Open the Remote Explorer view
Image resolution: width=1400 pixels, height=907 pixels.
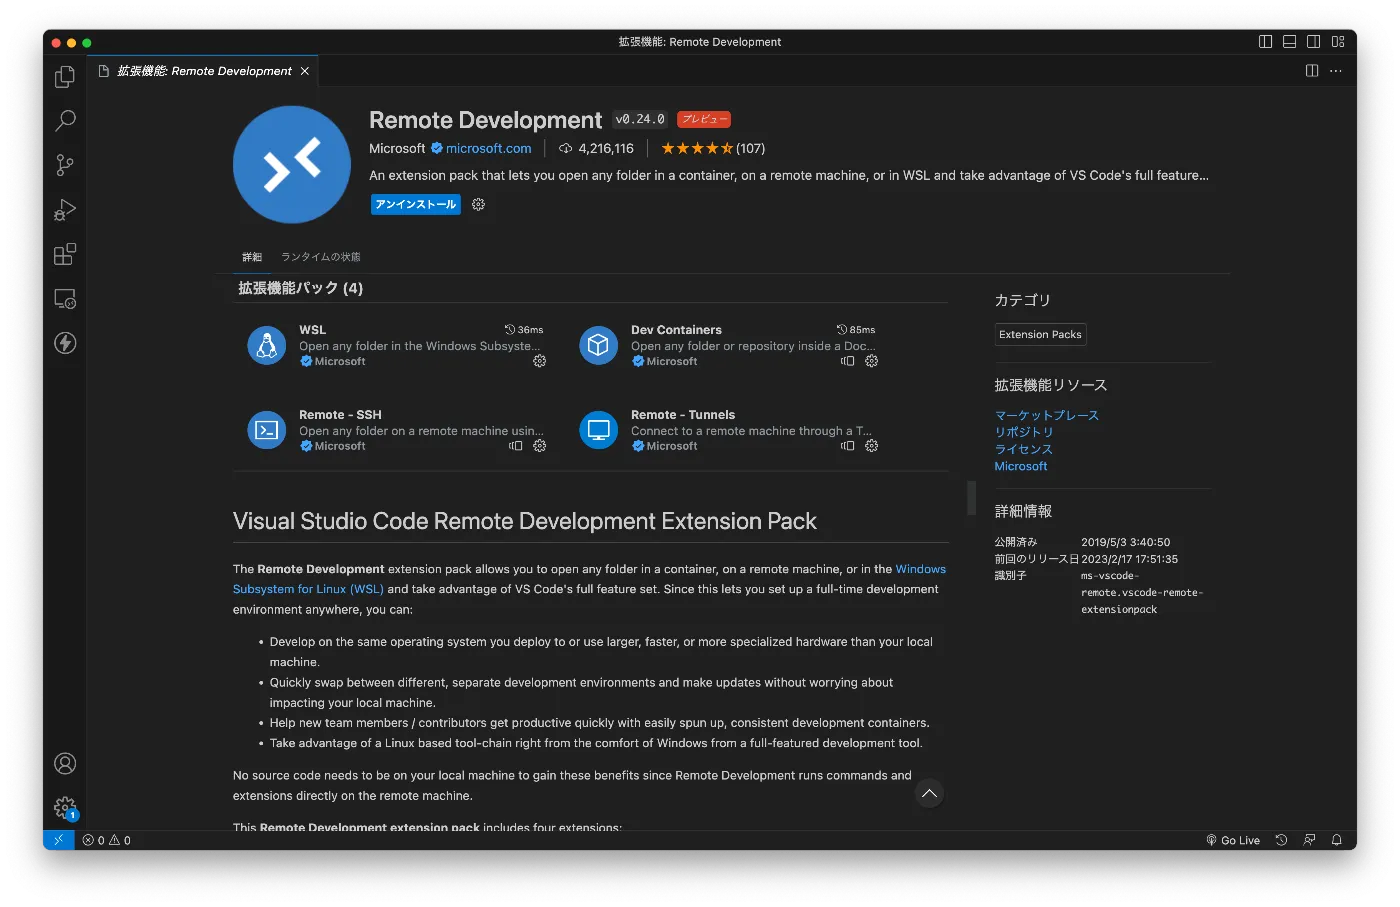(65, 299)
